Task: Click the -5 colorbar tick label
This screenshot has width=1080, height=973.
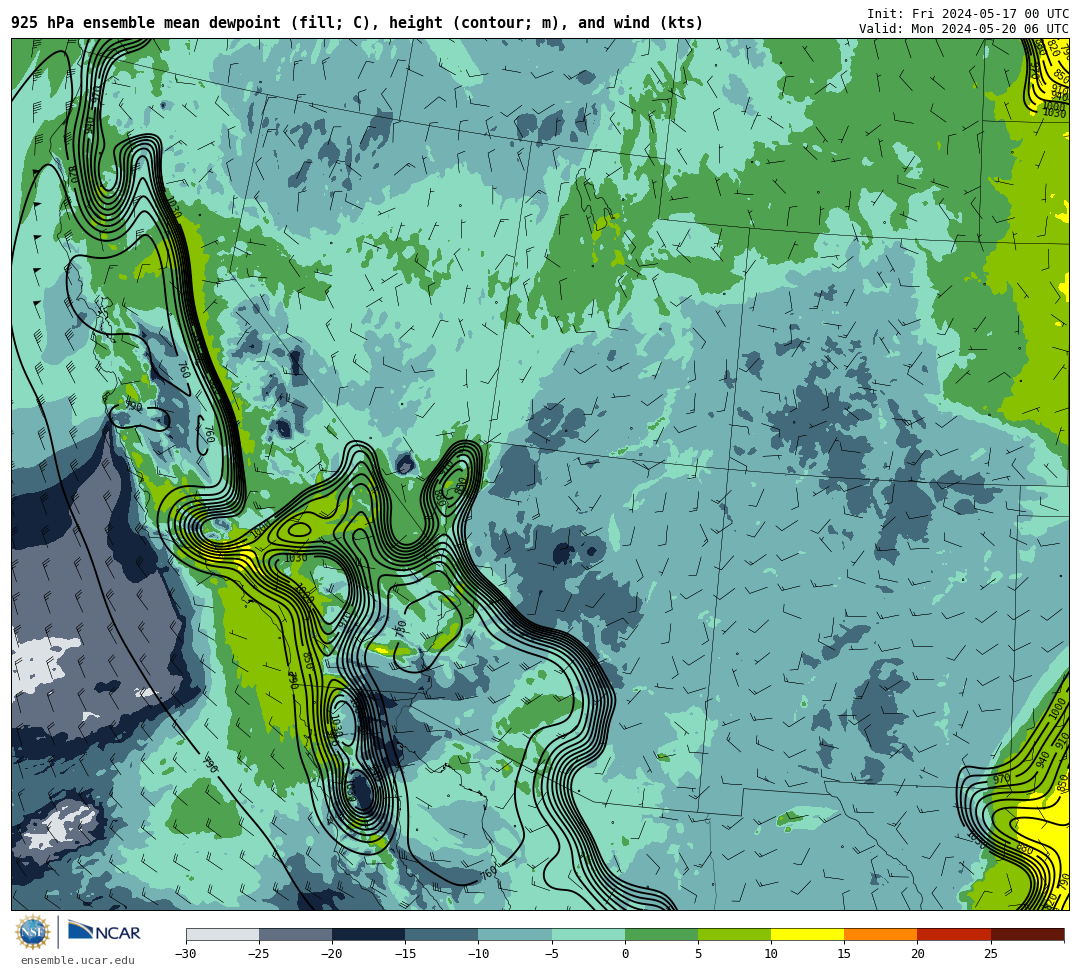Action: point(552,954)
